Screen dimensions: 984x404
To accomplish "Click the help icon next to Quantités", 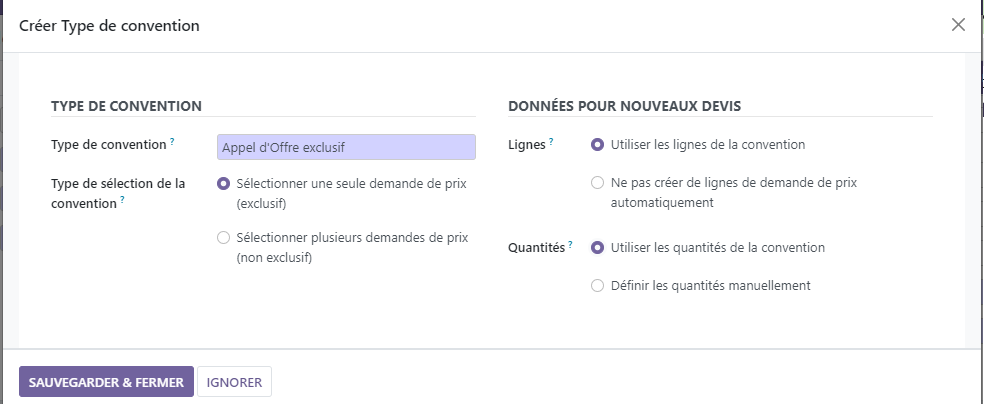I will [x=570, y=244].
